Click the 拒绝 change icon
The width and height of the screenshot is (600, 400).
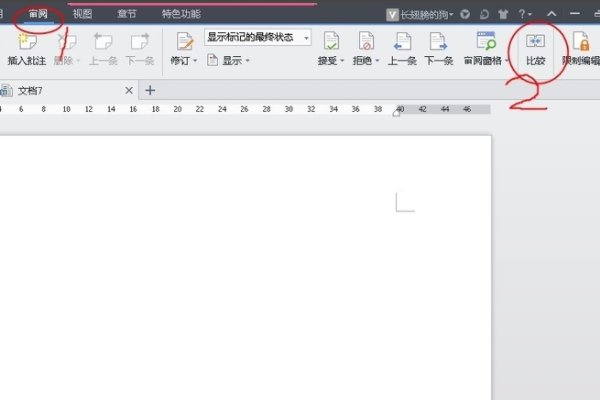click(366, 41)
